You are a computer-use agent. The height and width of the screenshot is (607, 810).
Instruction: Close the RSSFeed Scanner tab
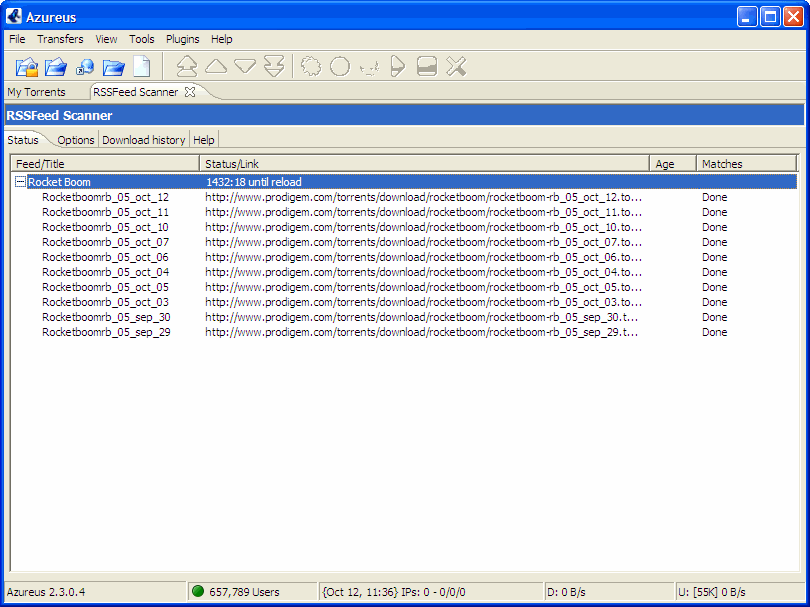[190, 92]
